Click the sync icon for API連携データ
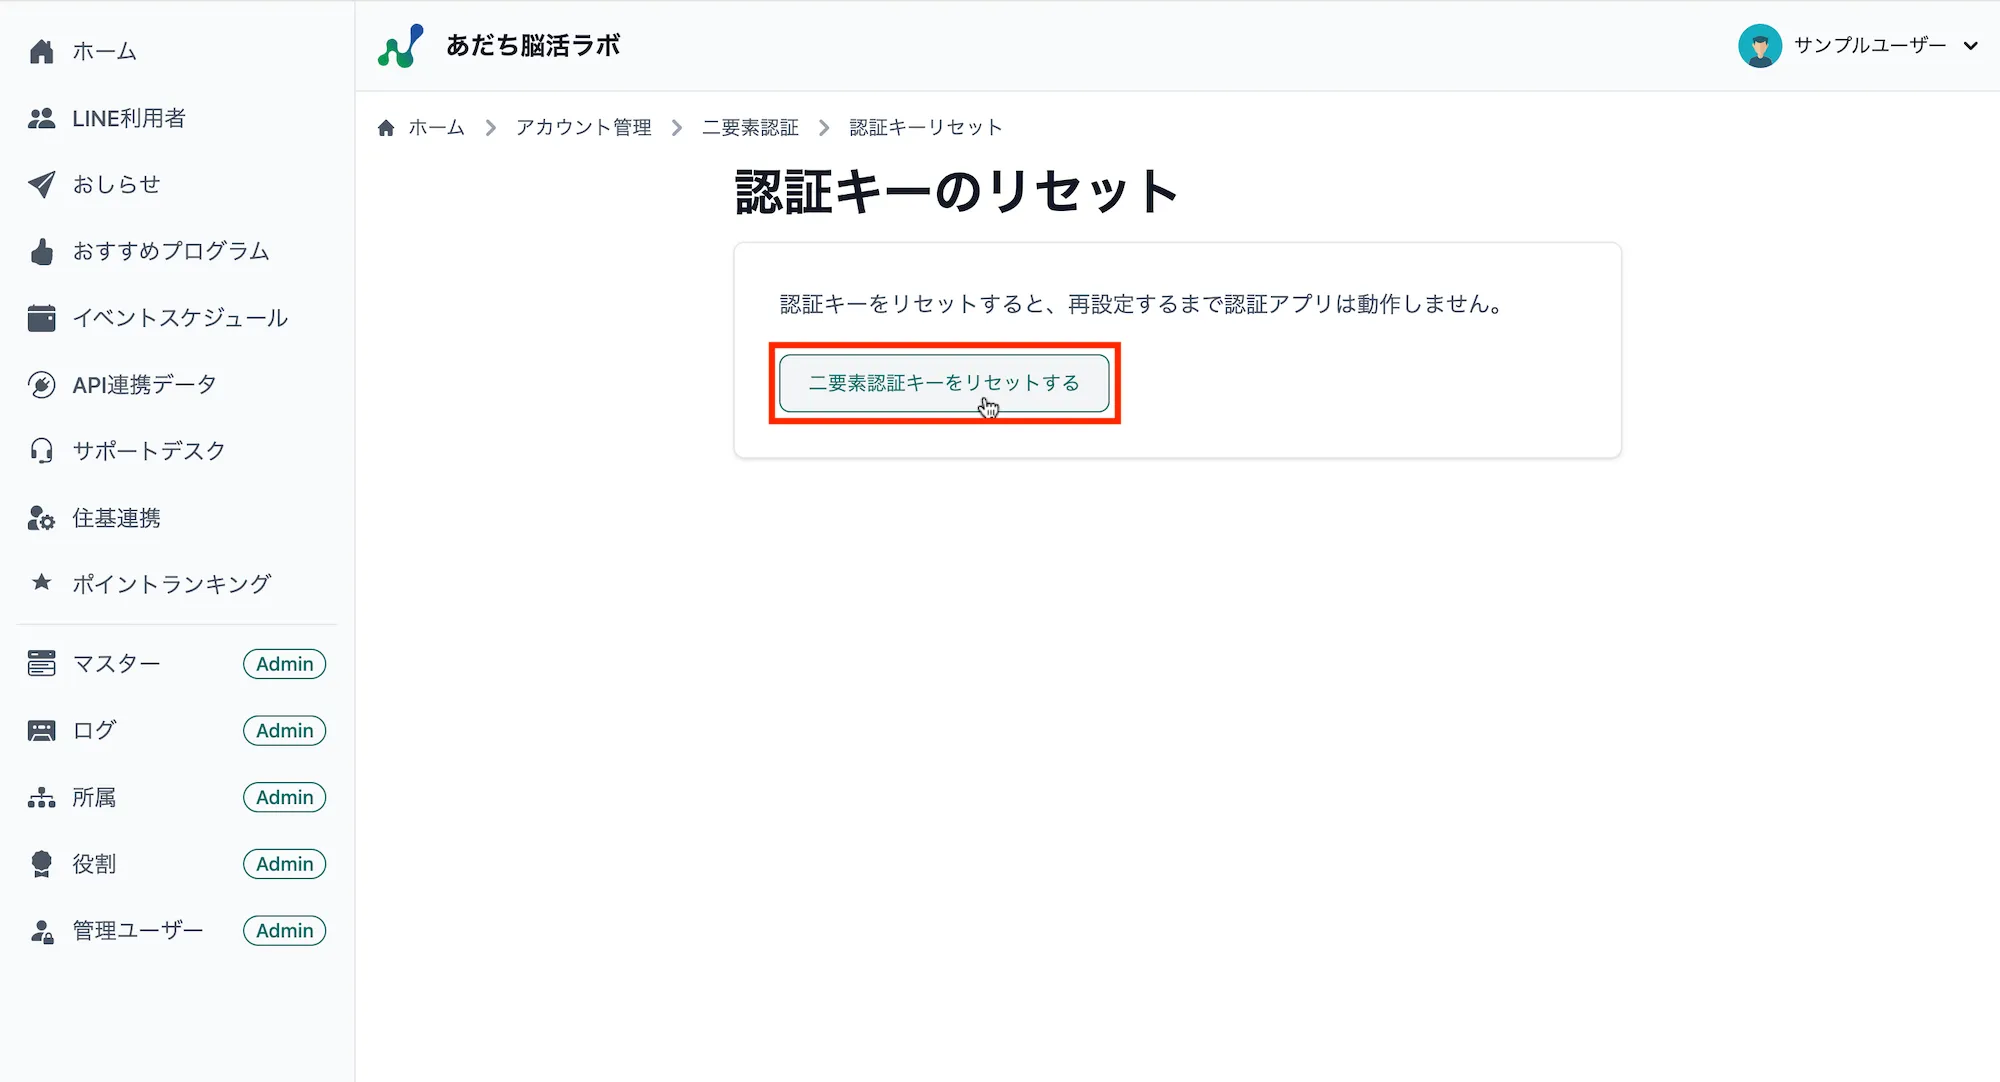 click(41, 384)
